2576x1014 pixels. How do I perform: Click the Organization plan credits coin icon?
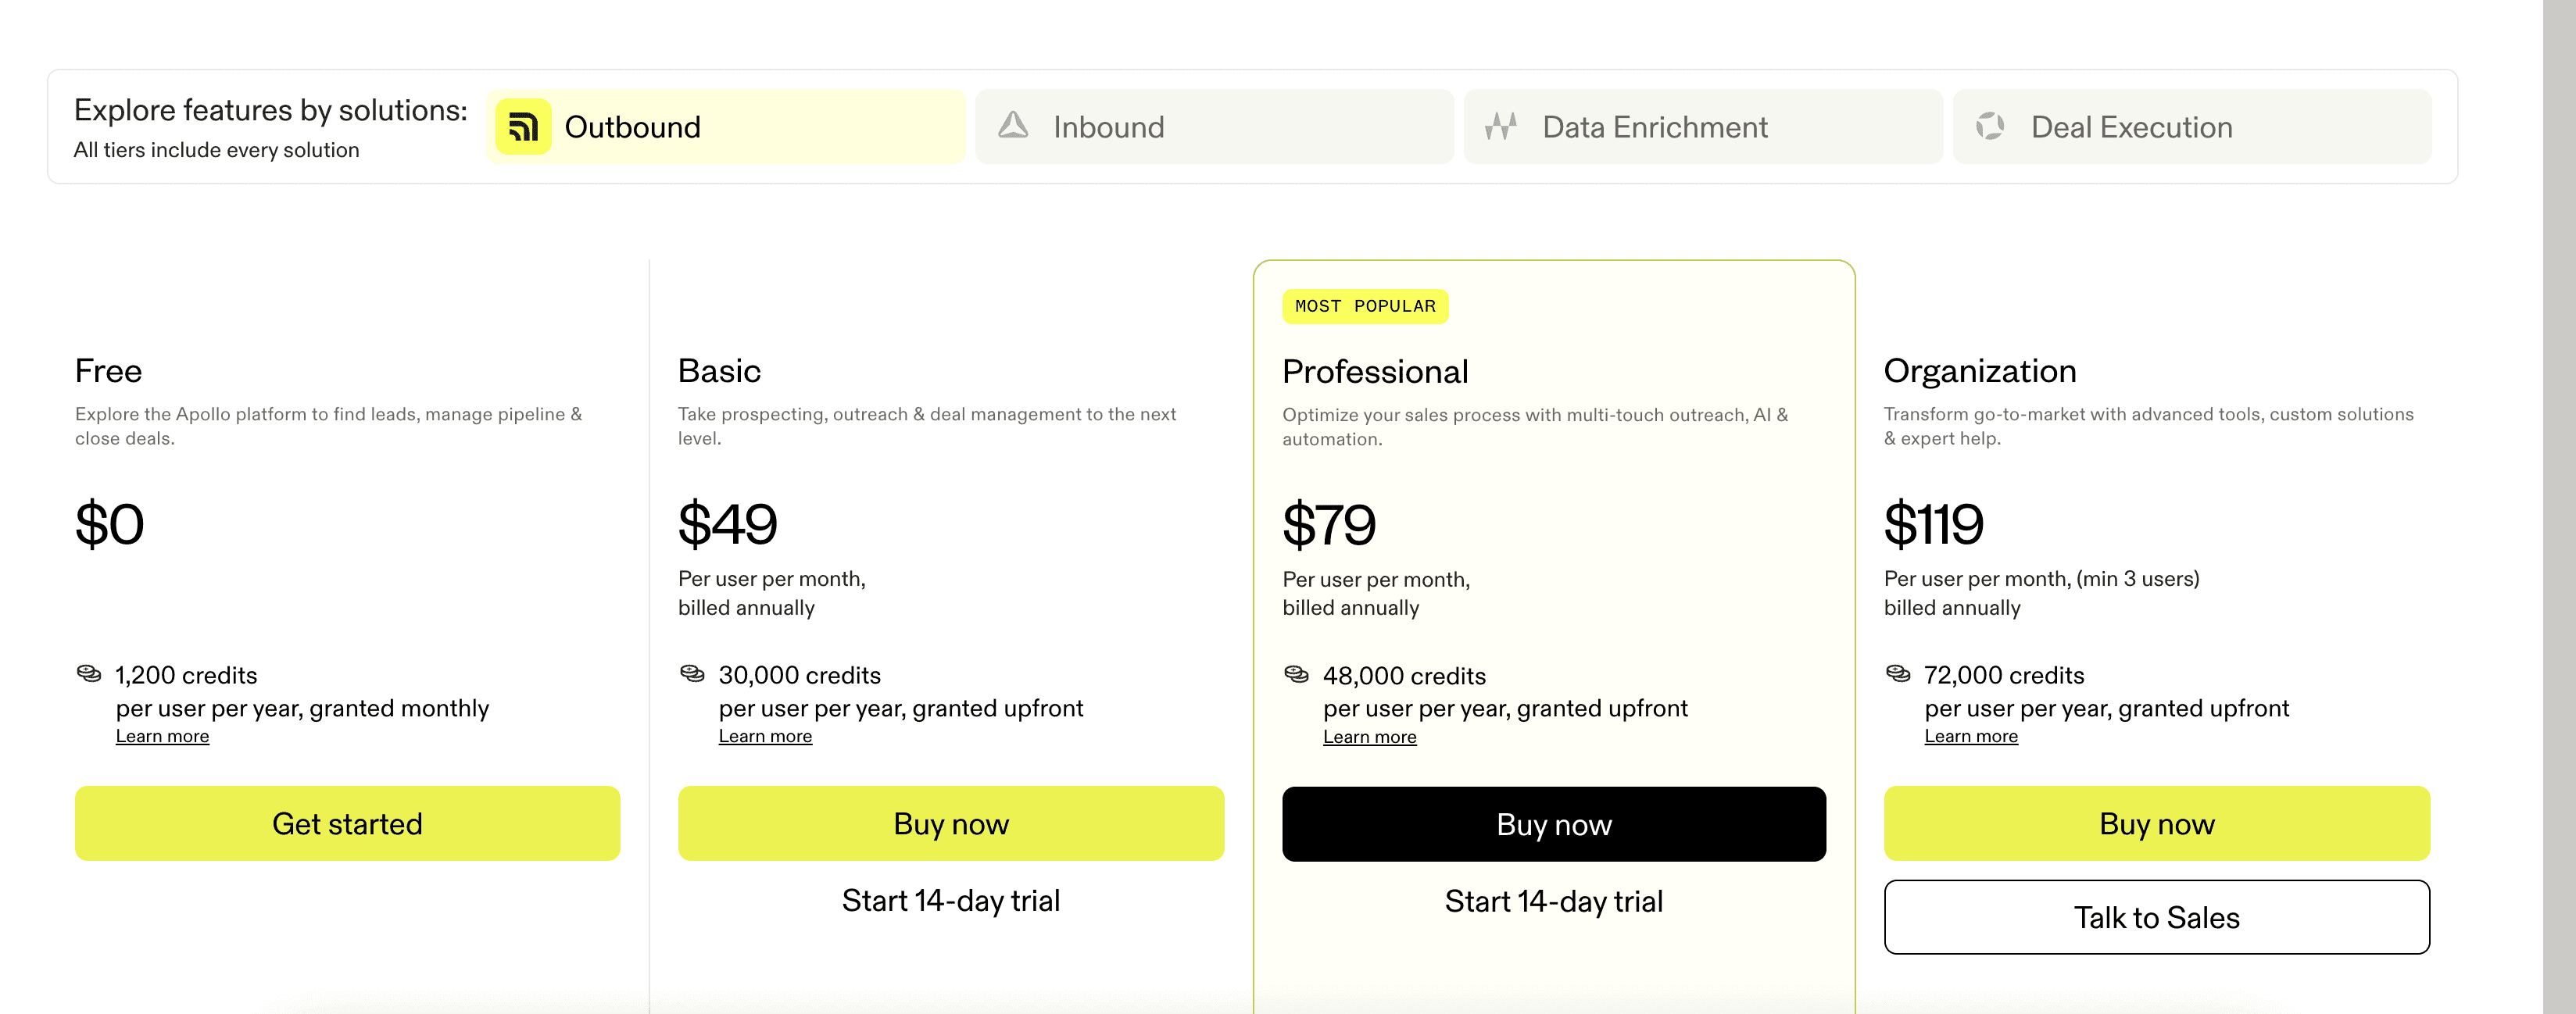point(1897,674)
